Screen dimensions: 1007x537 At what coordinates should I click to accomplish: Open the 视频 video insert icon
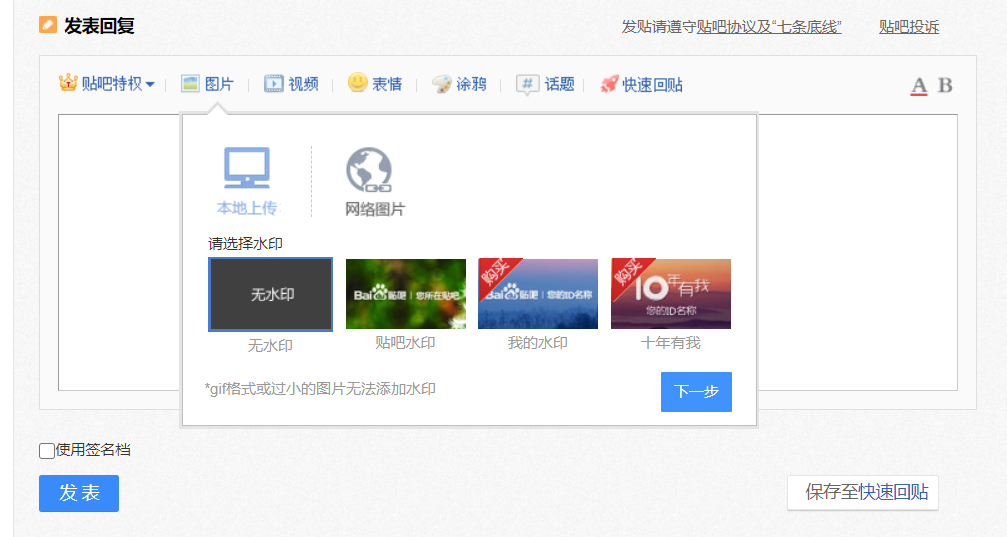274,84
